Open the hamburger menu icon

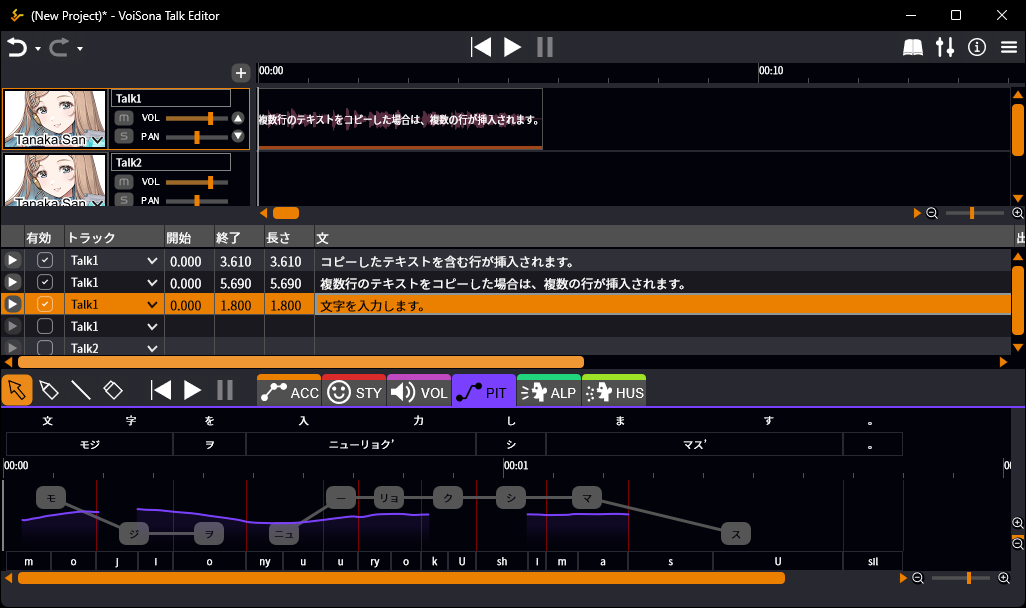(1008, 47)
